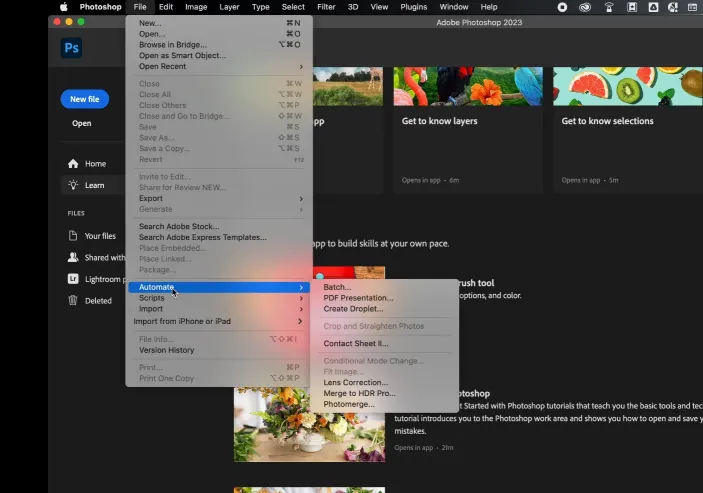Open Your files document icon
Image resolution: width=703 pixels, height=493 pixels.
coord(73,236)
